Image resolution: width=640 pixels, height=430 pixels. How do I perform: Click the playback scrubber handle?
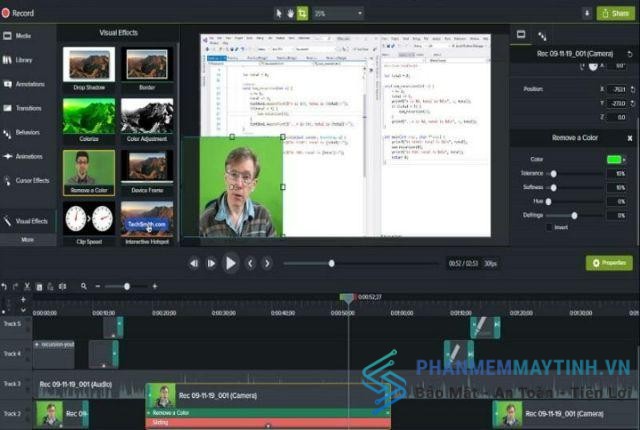331,264
